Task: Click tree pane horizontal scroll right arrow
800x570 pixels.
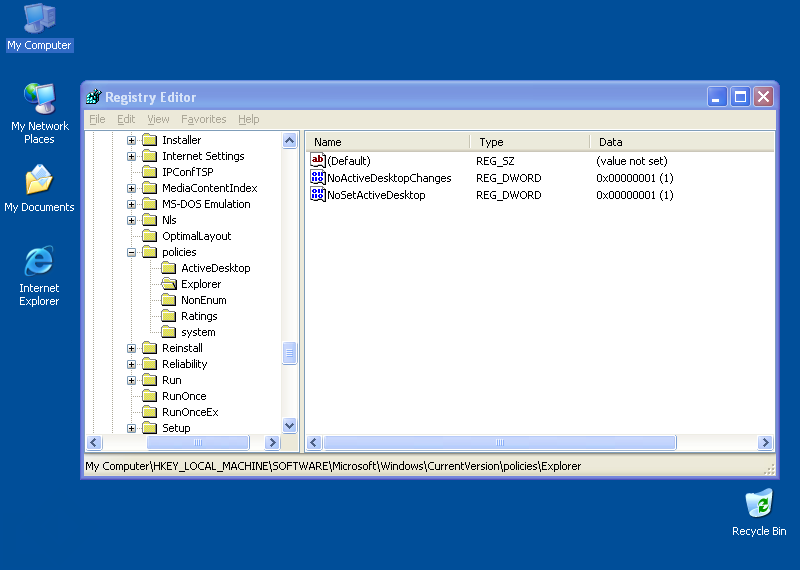Action: tap(272, 442)
